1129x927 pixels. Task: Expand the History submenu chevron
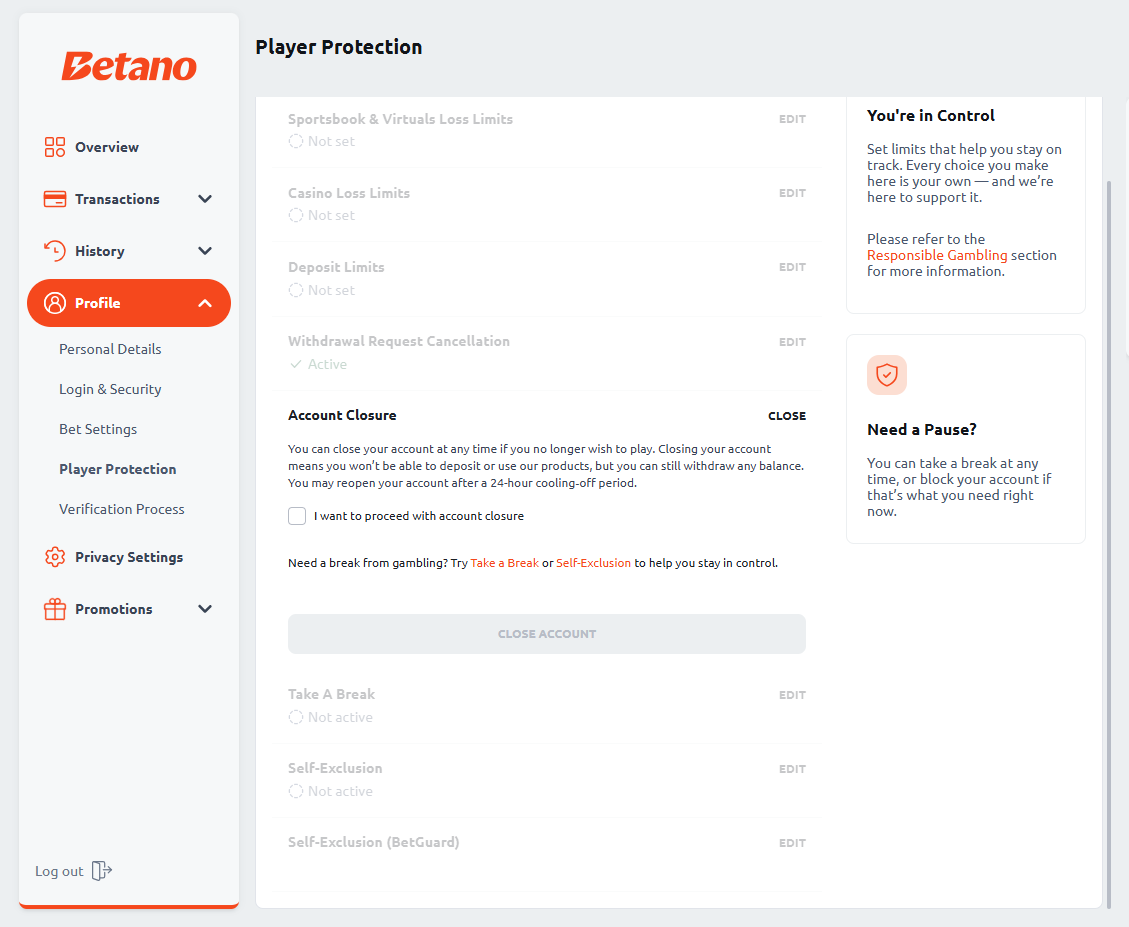pyautogui.click(x=205, y=251)
